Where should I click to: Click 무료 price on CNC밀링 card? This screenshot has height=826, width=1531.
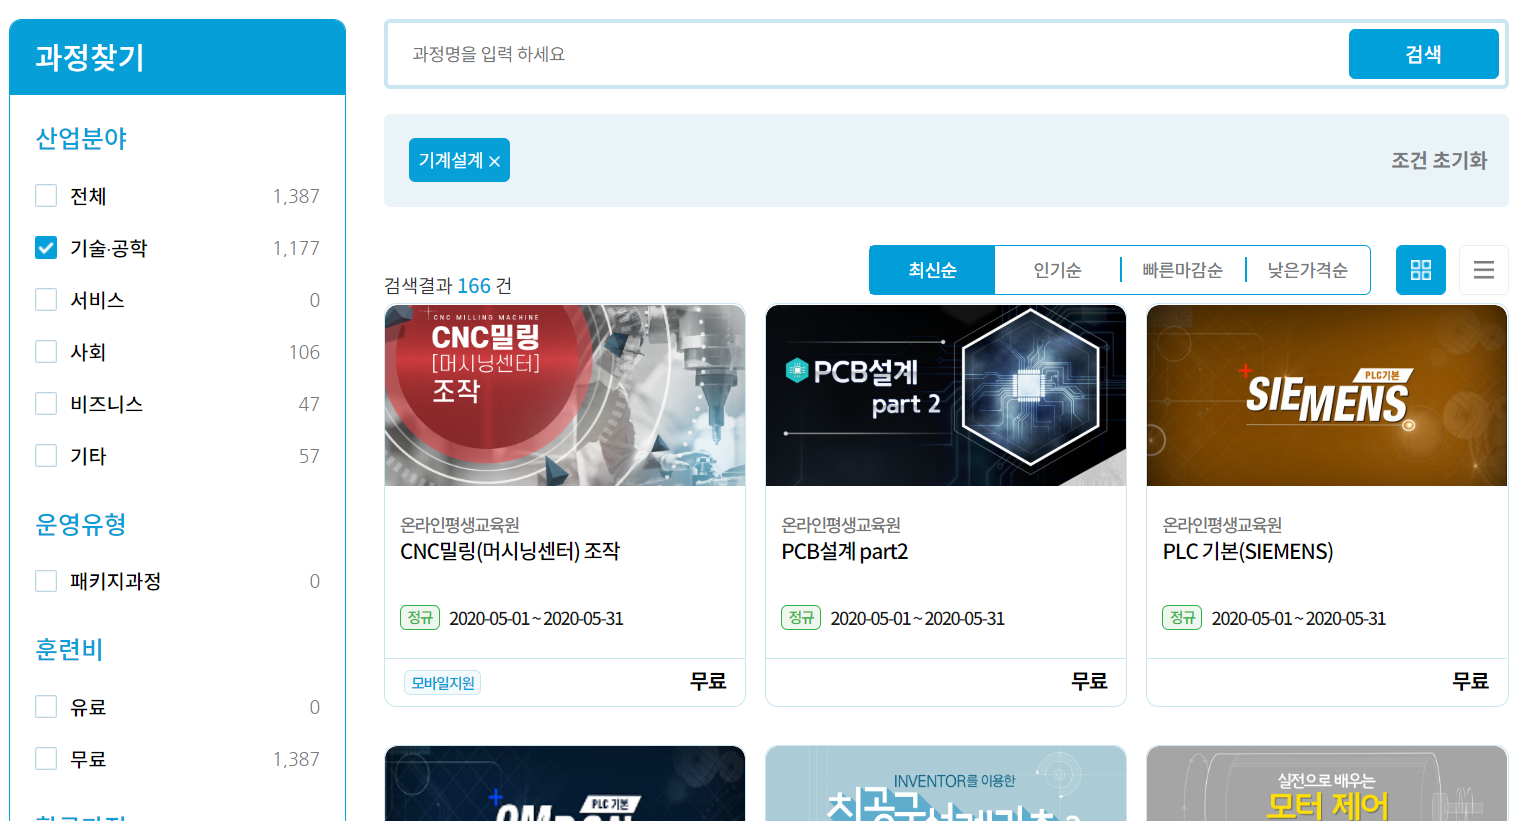click(708, 681)
